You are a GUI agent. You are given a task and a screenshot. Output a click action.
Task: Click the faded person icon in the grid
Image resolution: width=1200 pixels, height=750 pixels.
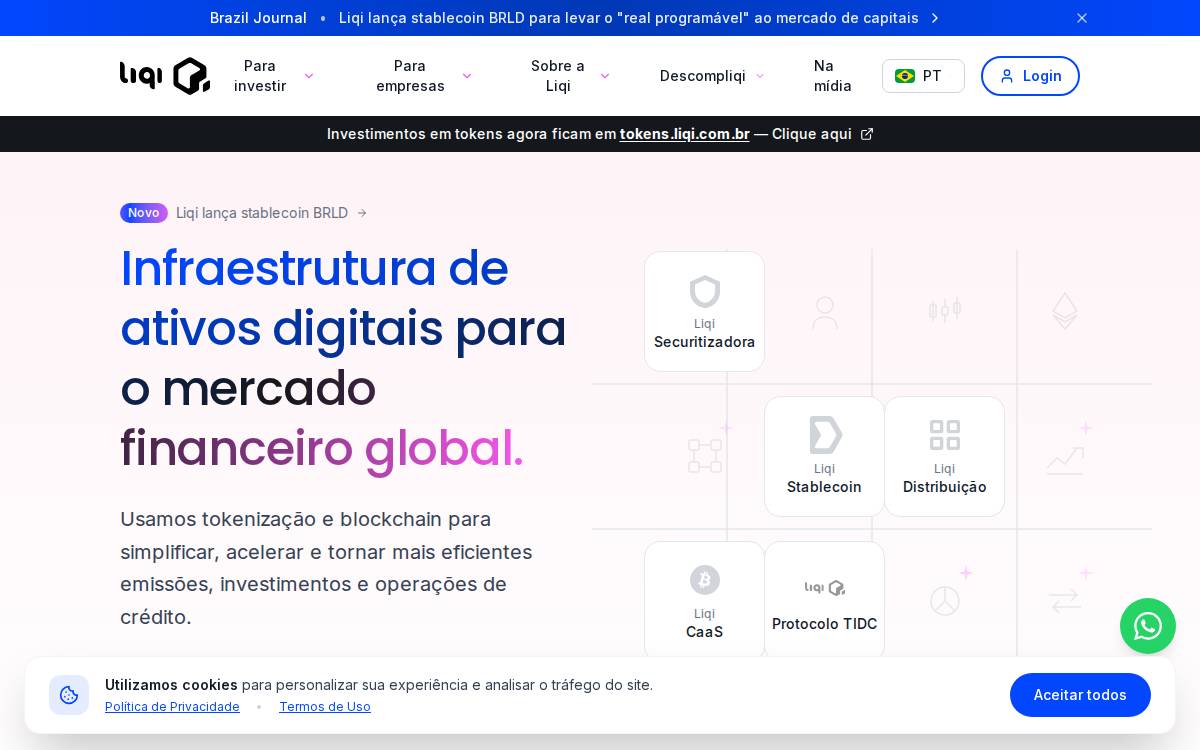825,312
